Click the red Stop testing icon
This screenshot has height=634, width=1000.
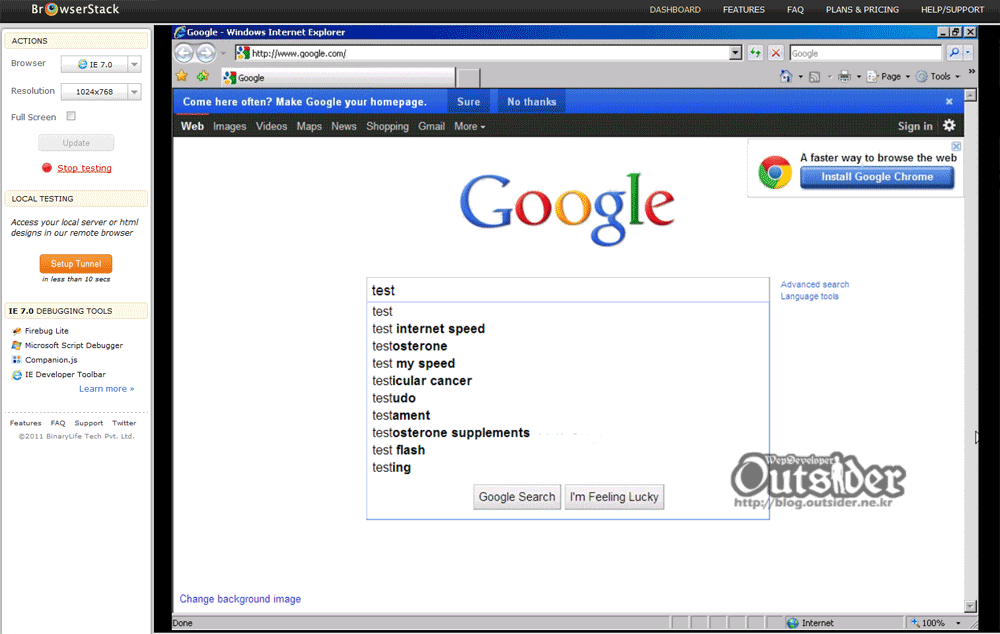(x=47, y=168)
